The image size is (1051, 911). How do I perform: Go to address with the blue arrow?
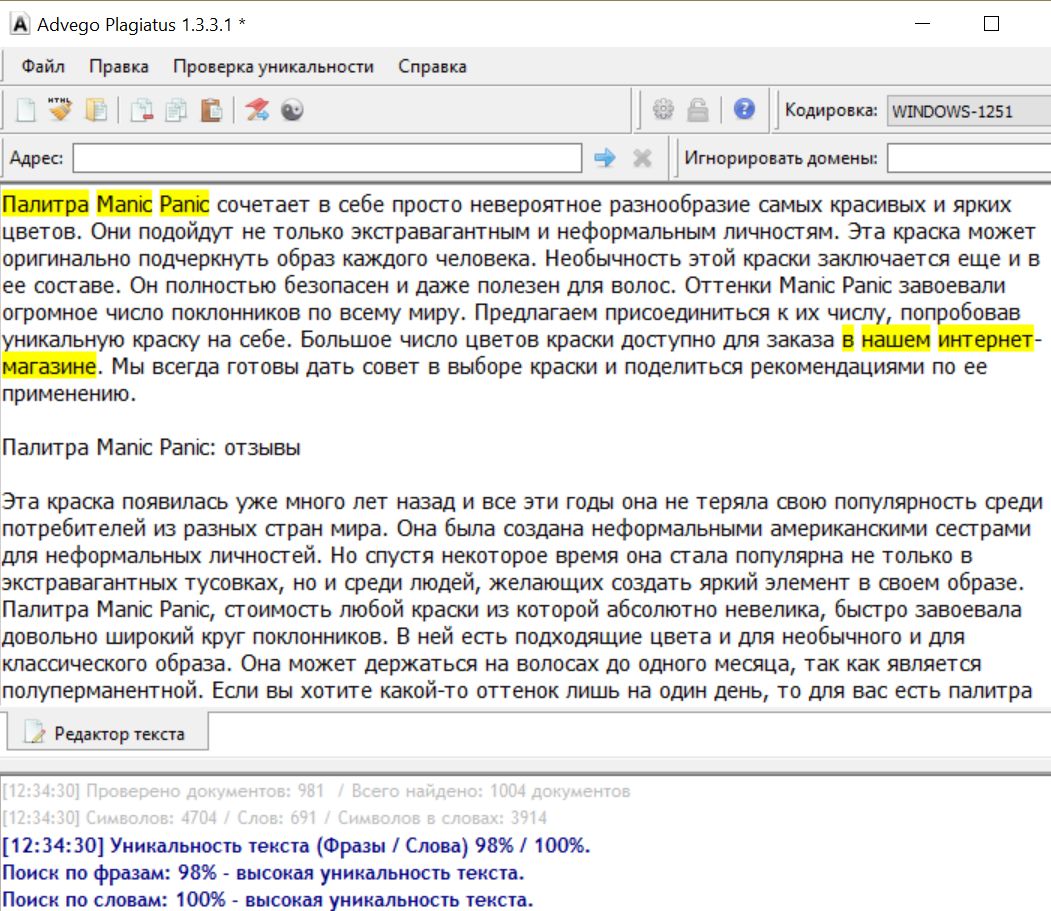point(605,158)
